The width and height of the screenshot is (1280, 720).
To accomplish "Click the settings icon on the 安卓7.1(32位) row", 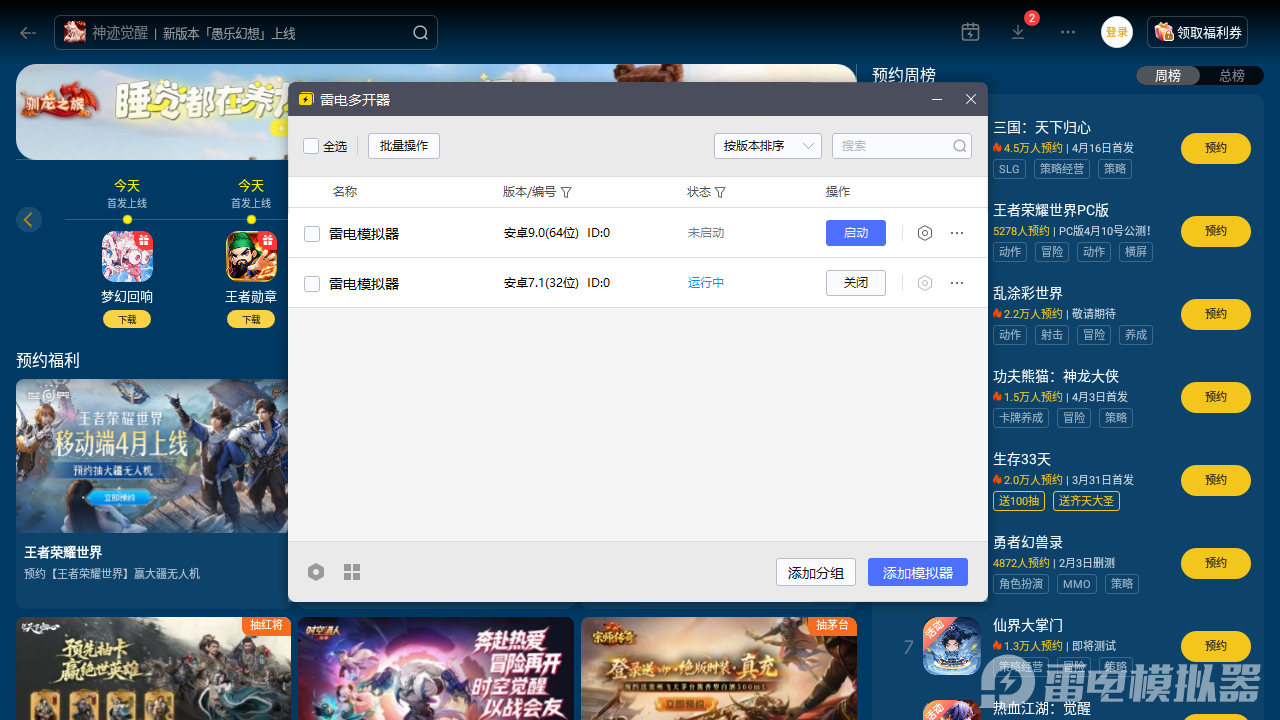I will (x=925, y=283).
